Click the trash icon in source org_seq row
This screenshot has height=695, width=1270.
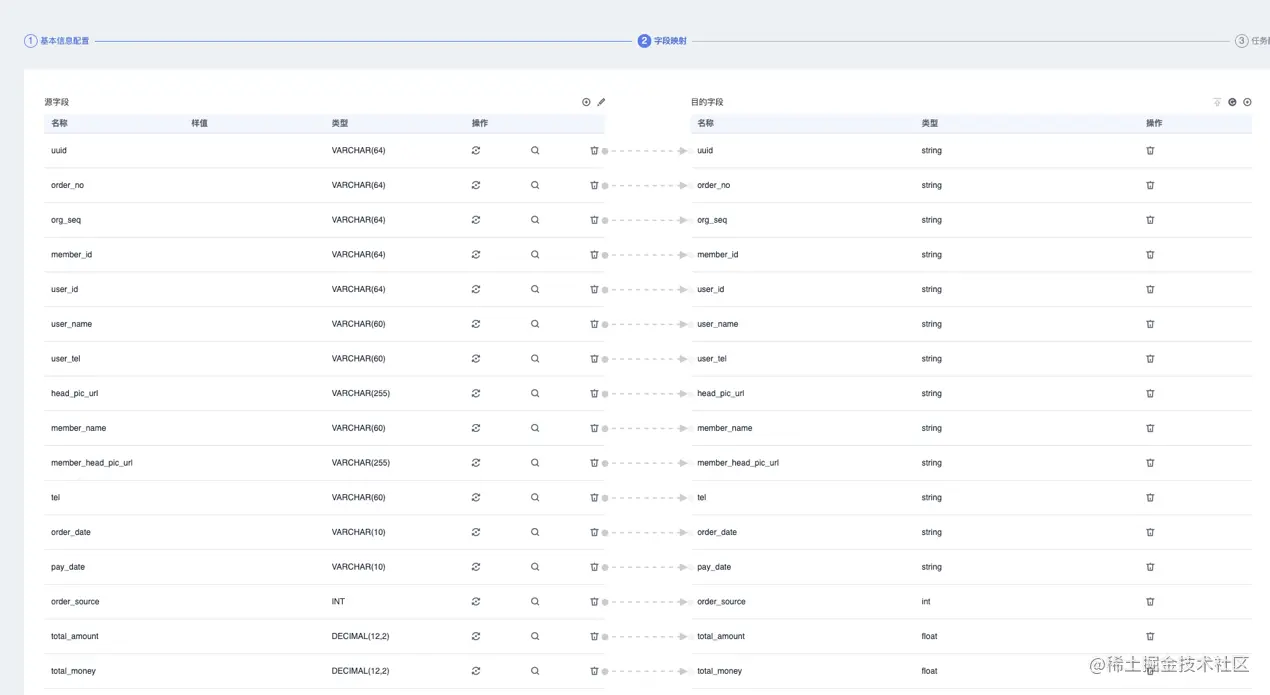pos(594,220)
